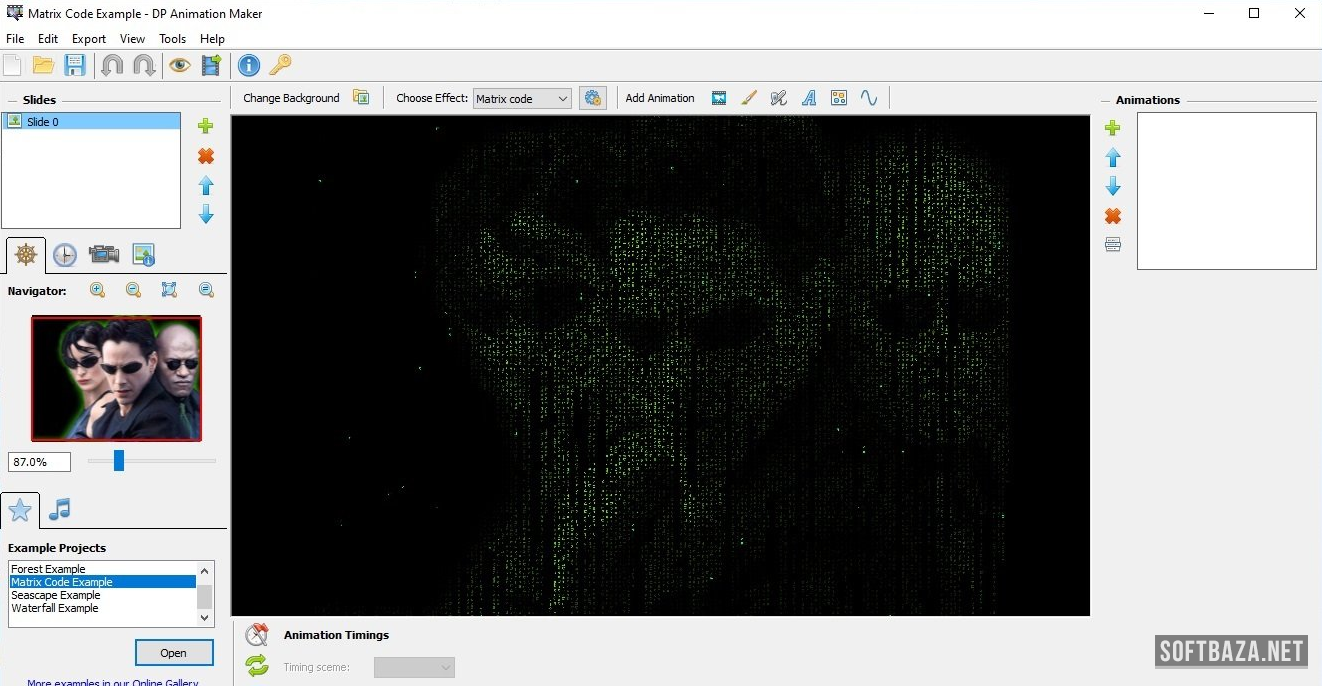The height and width of the screenshot is (686, 1322).
Task: Click the More examples Online Gallery link
Action: tap(112, 683)
